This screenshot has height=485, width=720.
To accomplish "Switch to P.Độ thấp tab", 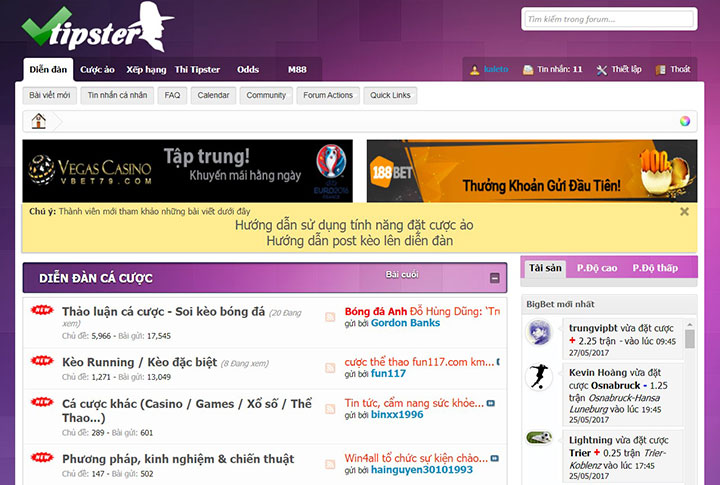I will click(655, 268).
